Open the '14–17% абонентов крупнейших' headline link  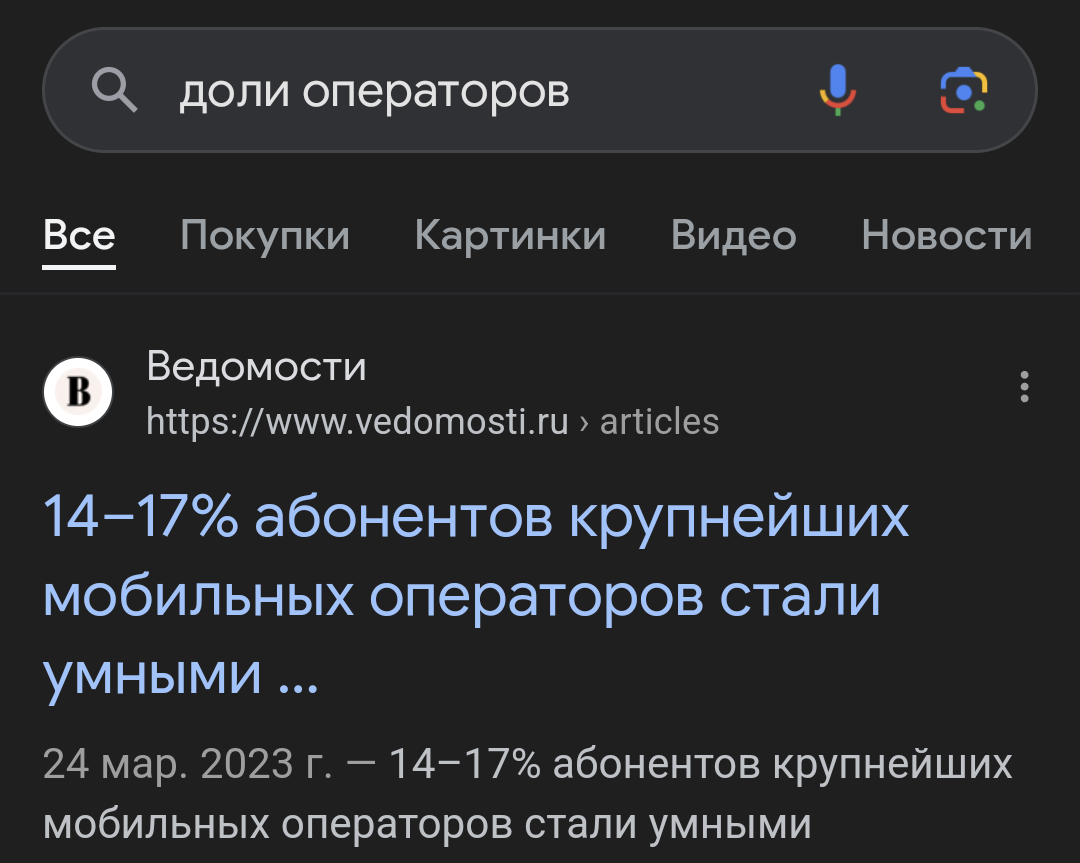coord(476,518)
